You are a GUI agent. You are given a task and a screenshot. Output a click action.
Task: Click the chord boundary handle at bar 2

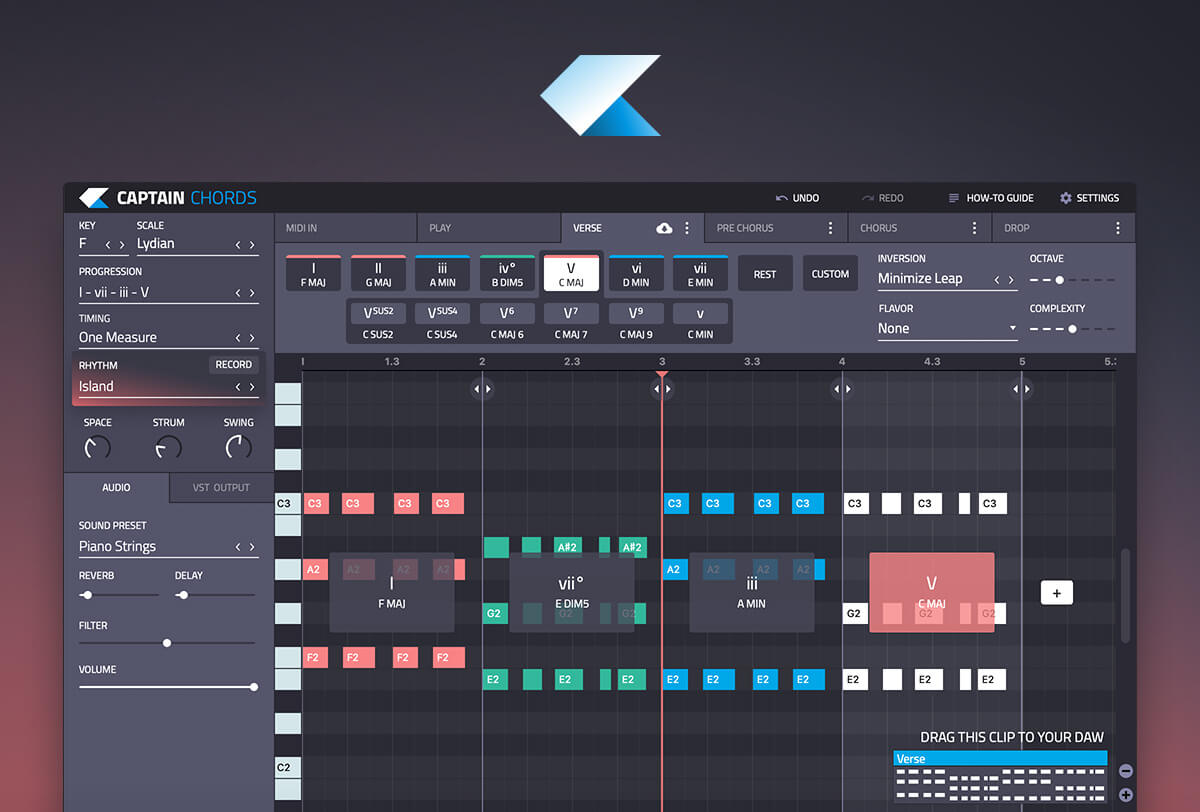[x=482, y=389]
